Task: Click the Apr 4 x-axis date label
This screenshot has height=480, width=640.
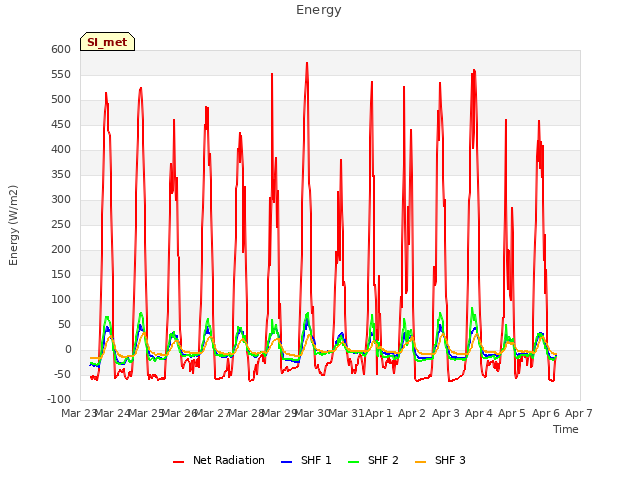Action: coord(479,413)
